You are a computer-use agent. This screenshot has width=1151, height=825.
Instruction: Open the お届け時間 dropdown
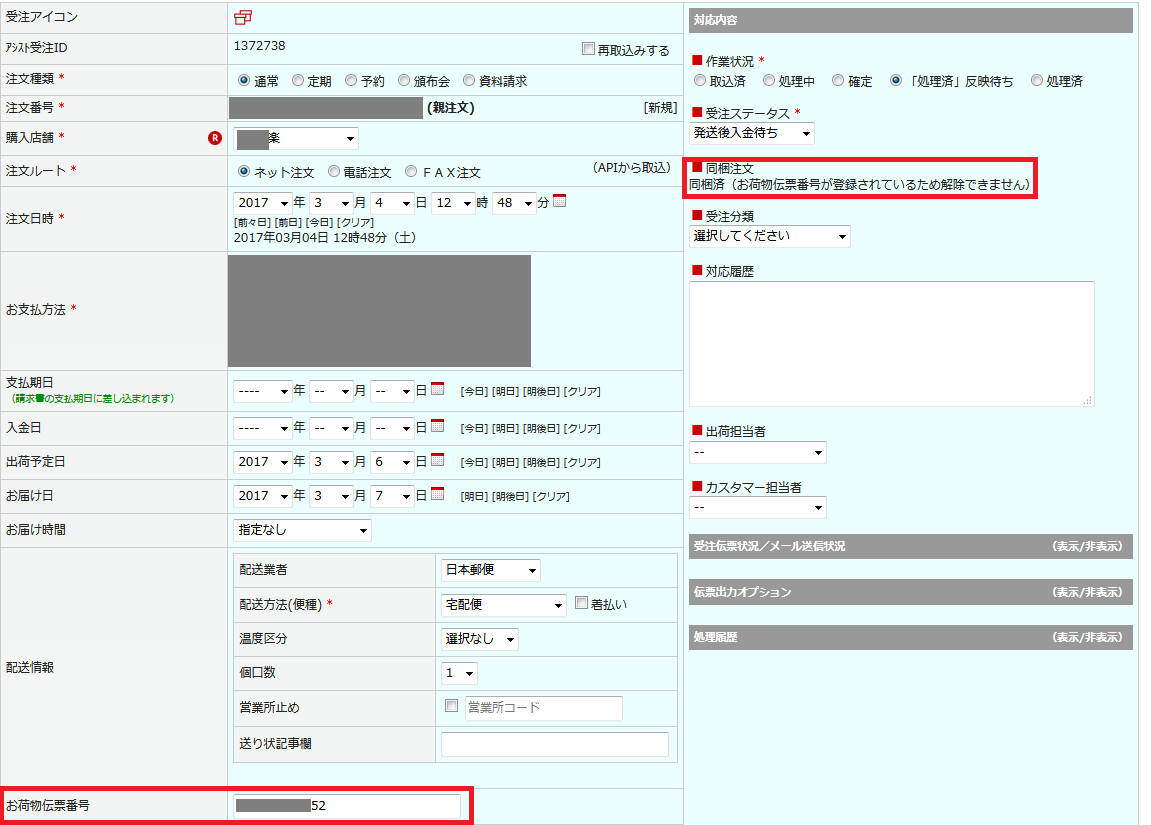pos(302,530)
